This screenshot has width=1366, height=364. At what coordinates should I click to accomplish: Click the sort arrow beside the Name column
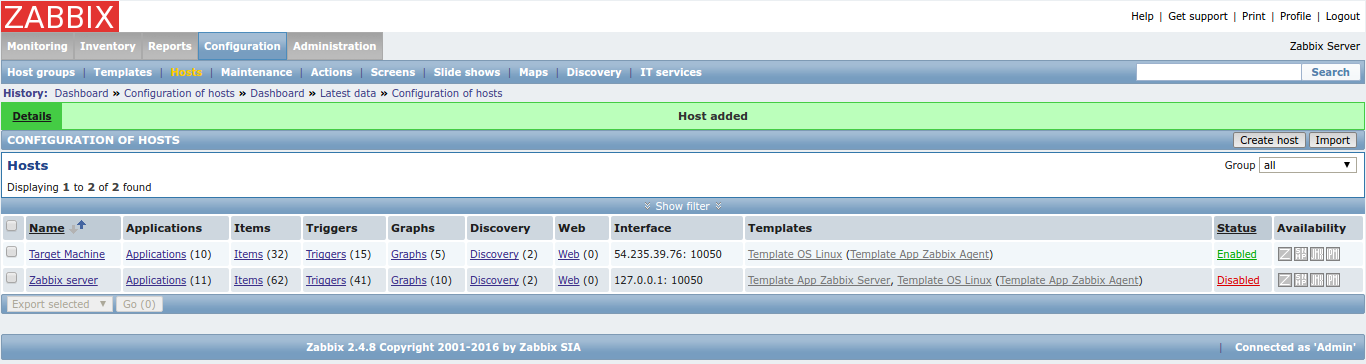point(78,227)
